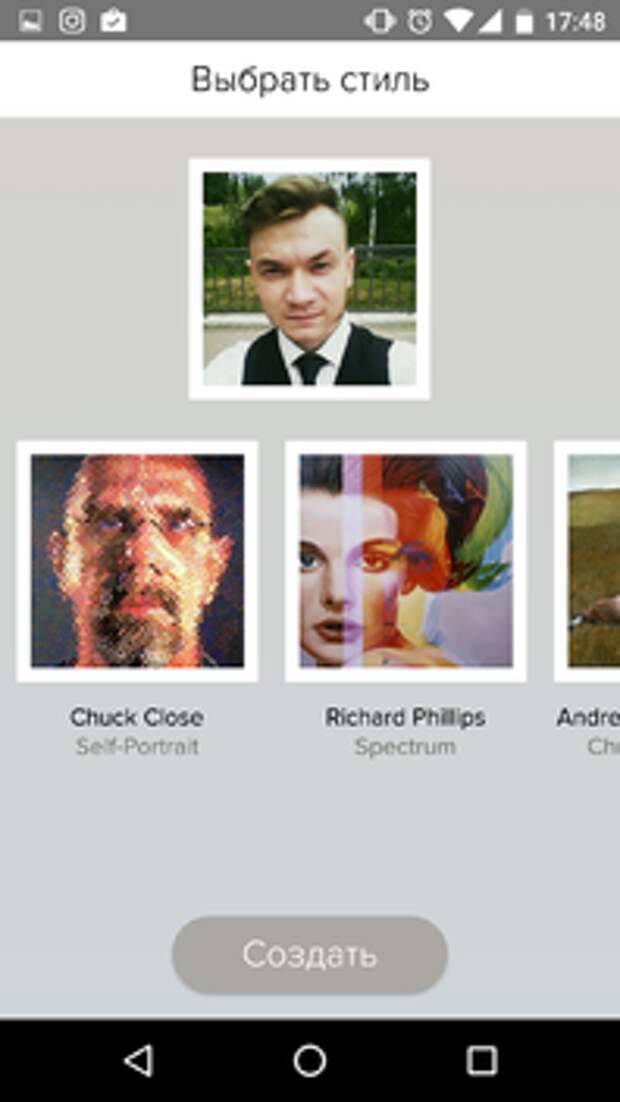Tap the Android back navigation icon

(138, 1060)
